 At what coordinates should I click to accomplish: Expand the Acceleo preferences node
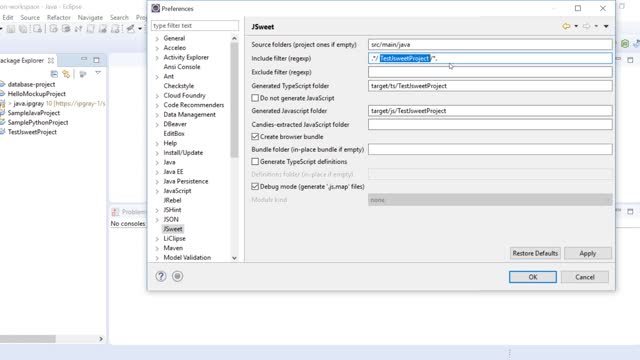(x=157, y=48)
